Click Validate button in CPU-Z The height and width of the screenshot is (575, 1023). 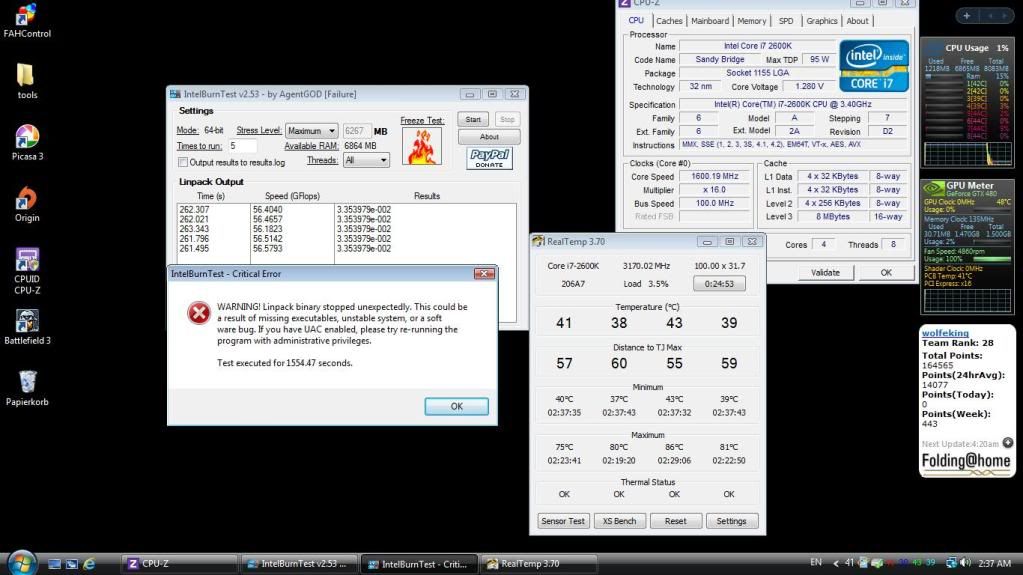pos(825,272)
